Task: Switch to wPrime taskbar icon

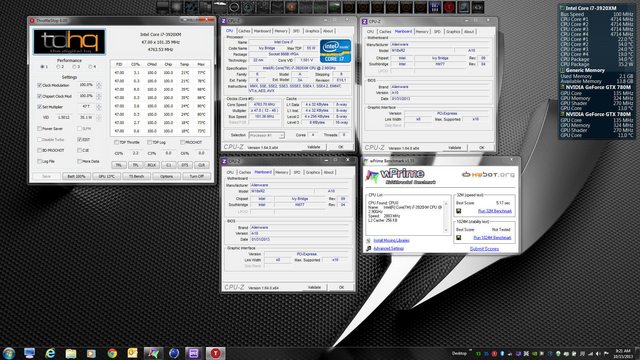Action: (x=153, y=353)
